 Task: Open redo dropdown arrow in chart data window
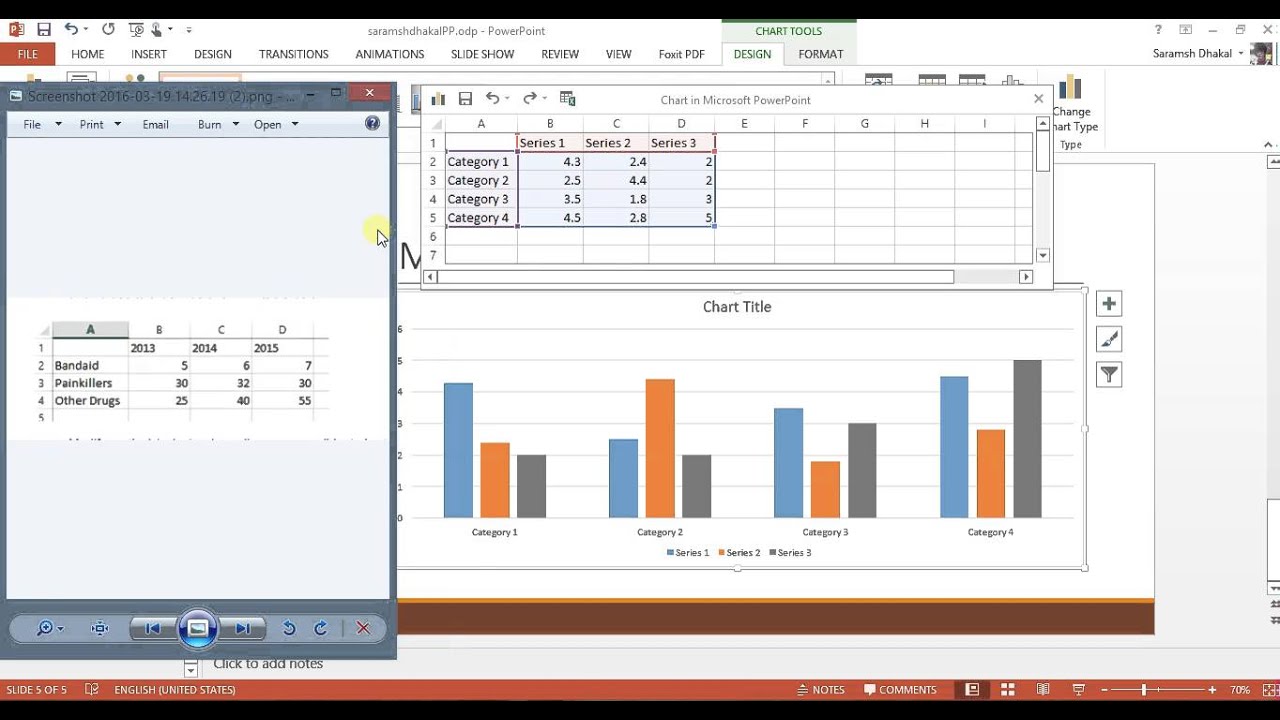[x=544, y=98]
